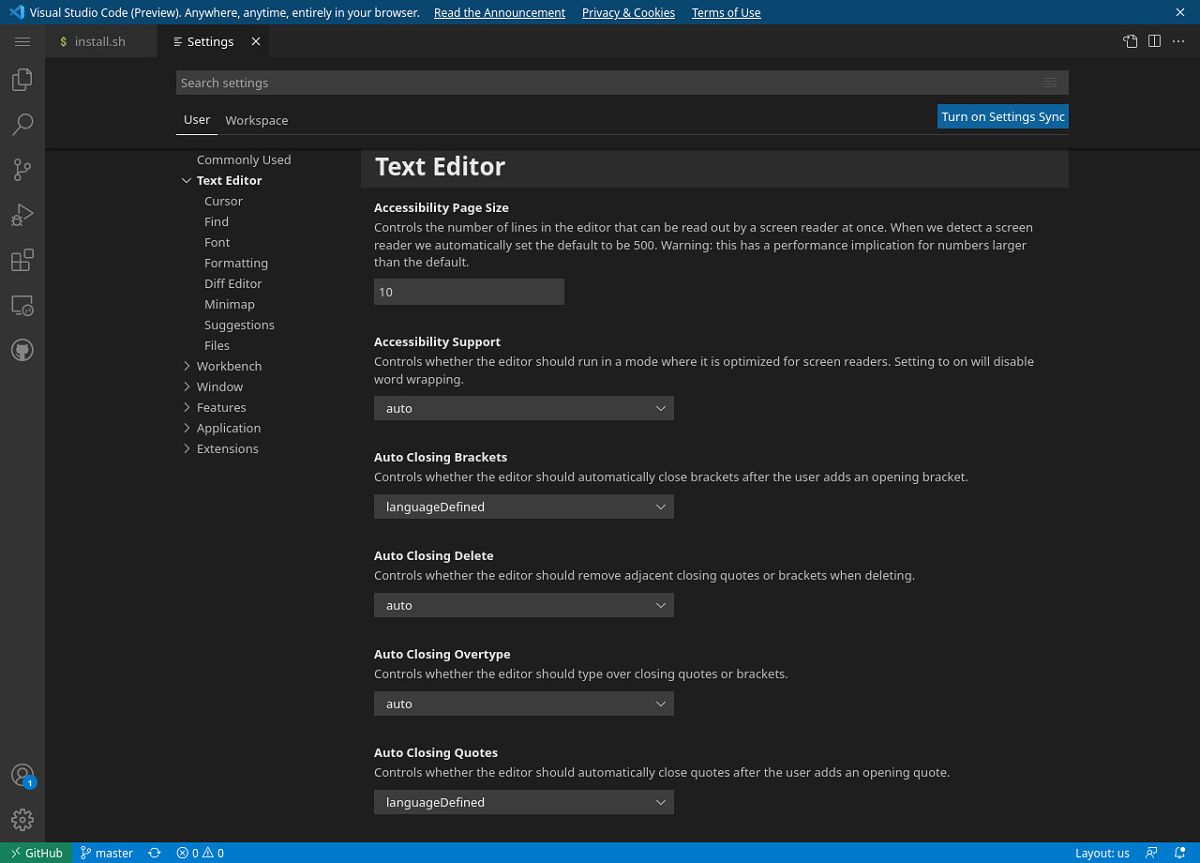
Task: Open the Remote Explorer view
Action: [x=22, y=306]
